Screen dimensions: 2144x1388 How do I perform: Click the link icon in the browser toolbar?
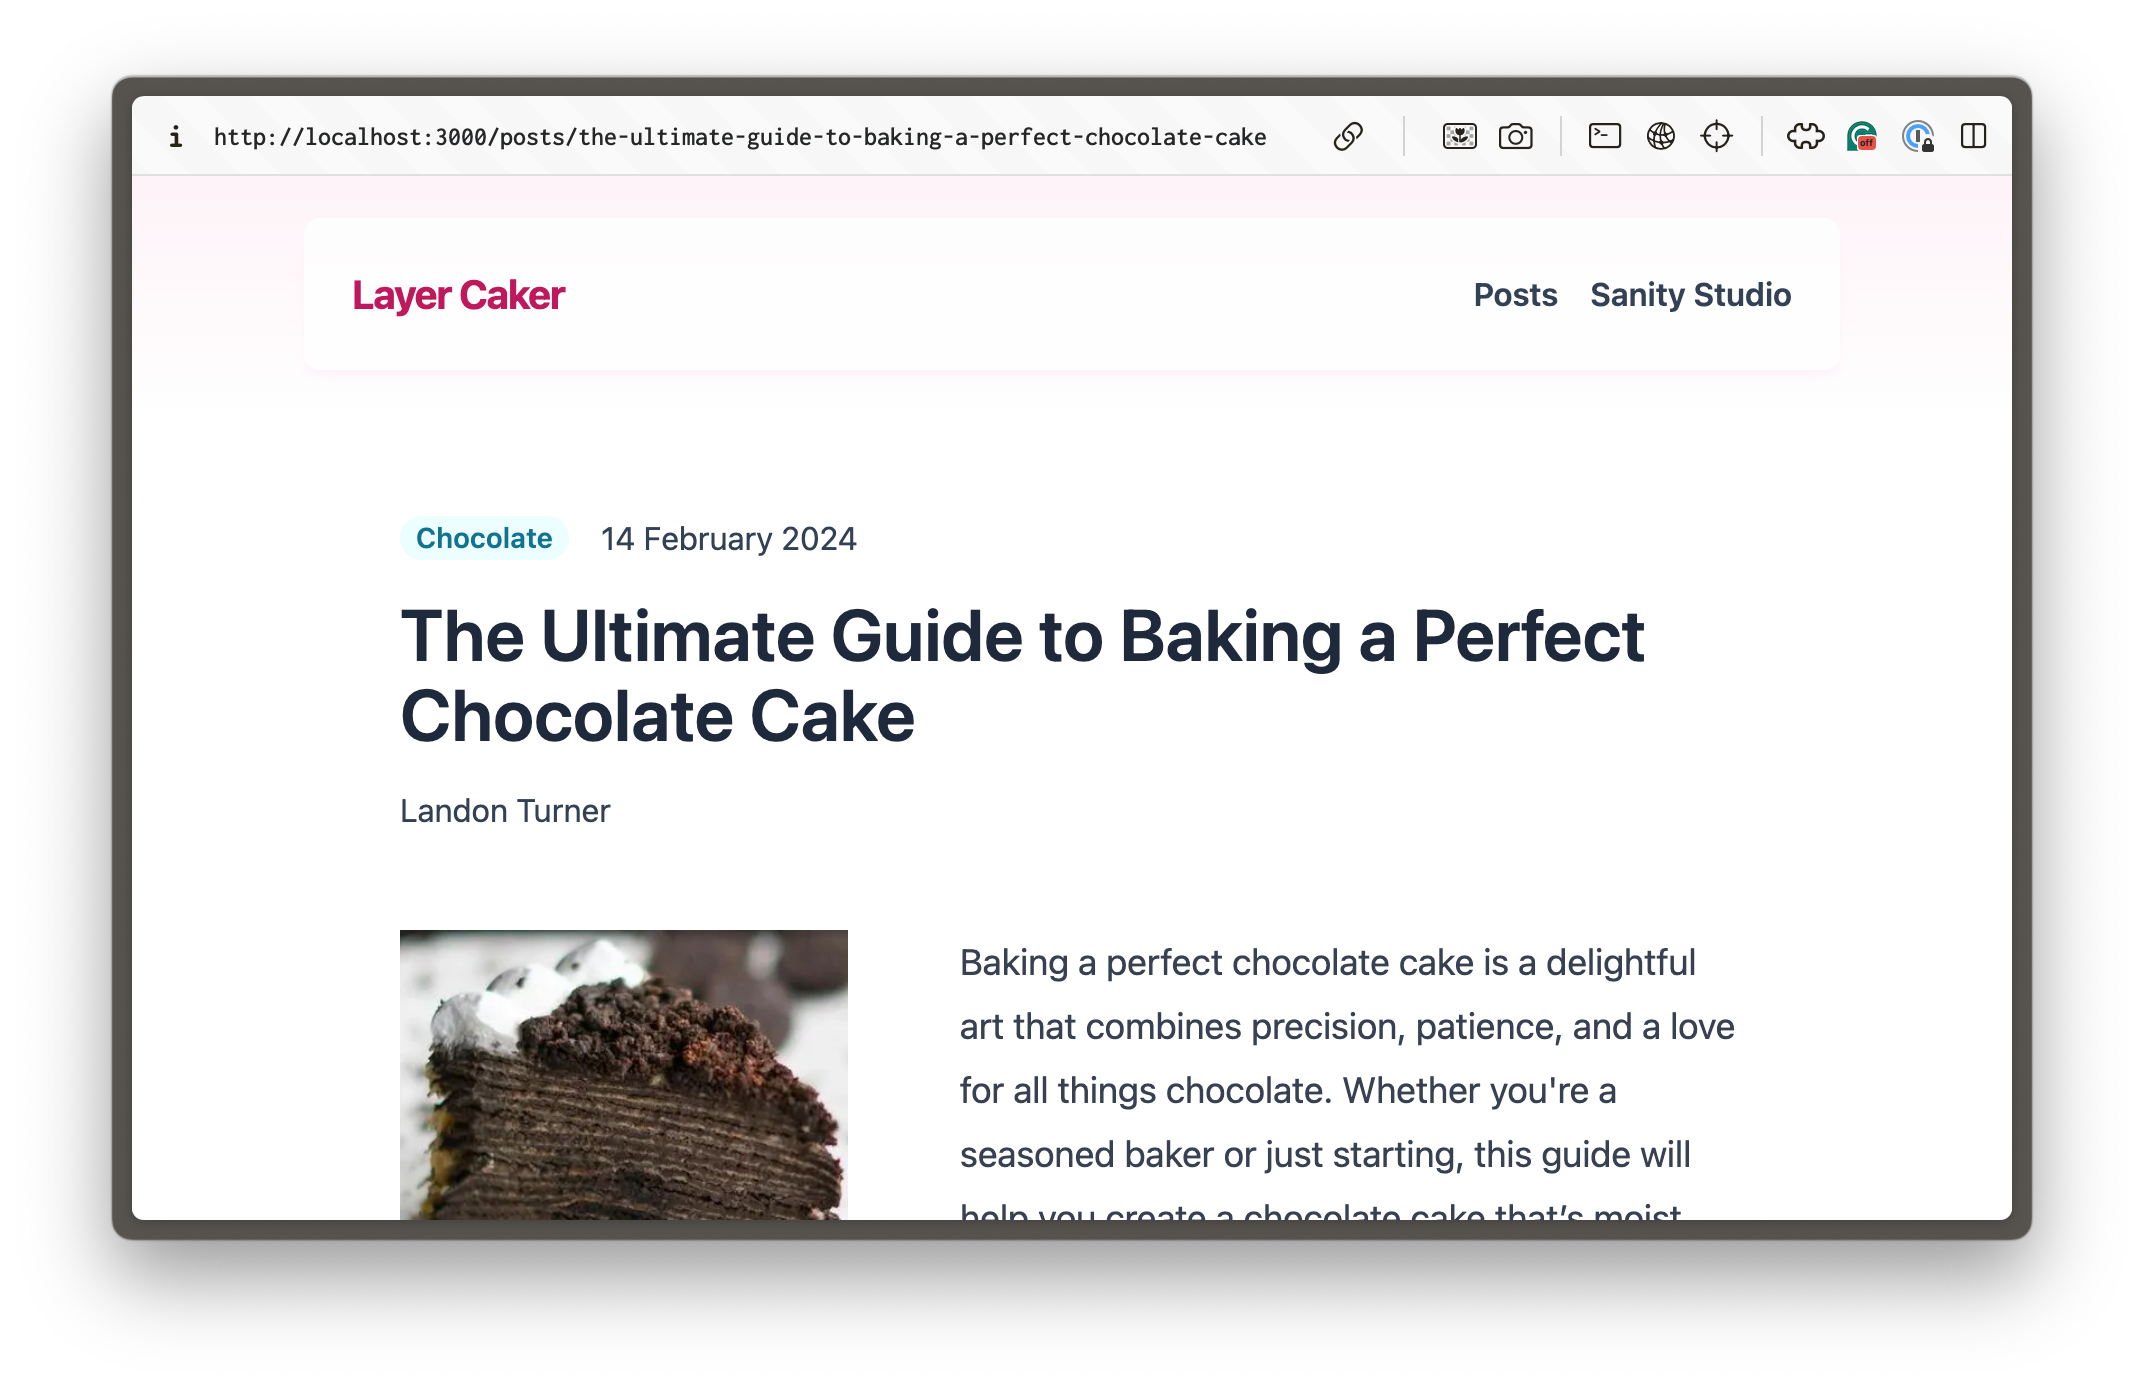click(x=1347, y=136)
